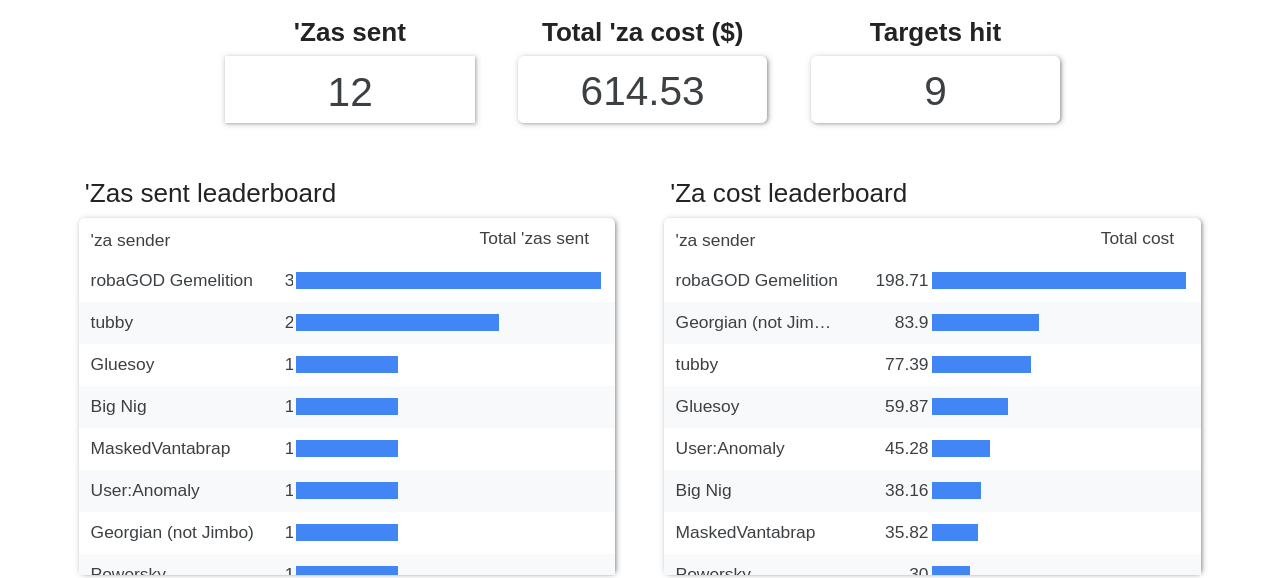Screen dimensions: 1271x578
Task: Select Gluesoy in the Zas sent leaderboard
Action: [x=122, y=365]
